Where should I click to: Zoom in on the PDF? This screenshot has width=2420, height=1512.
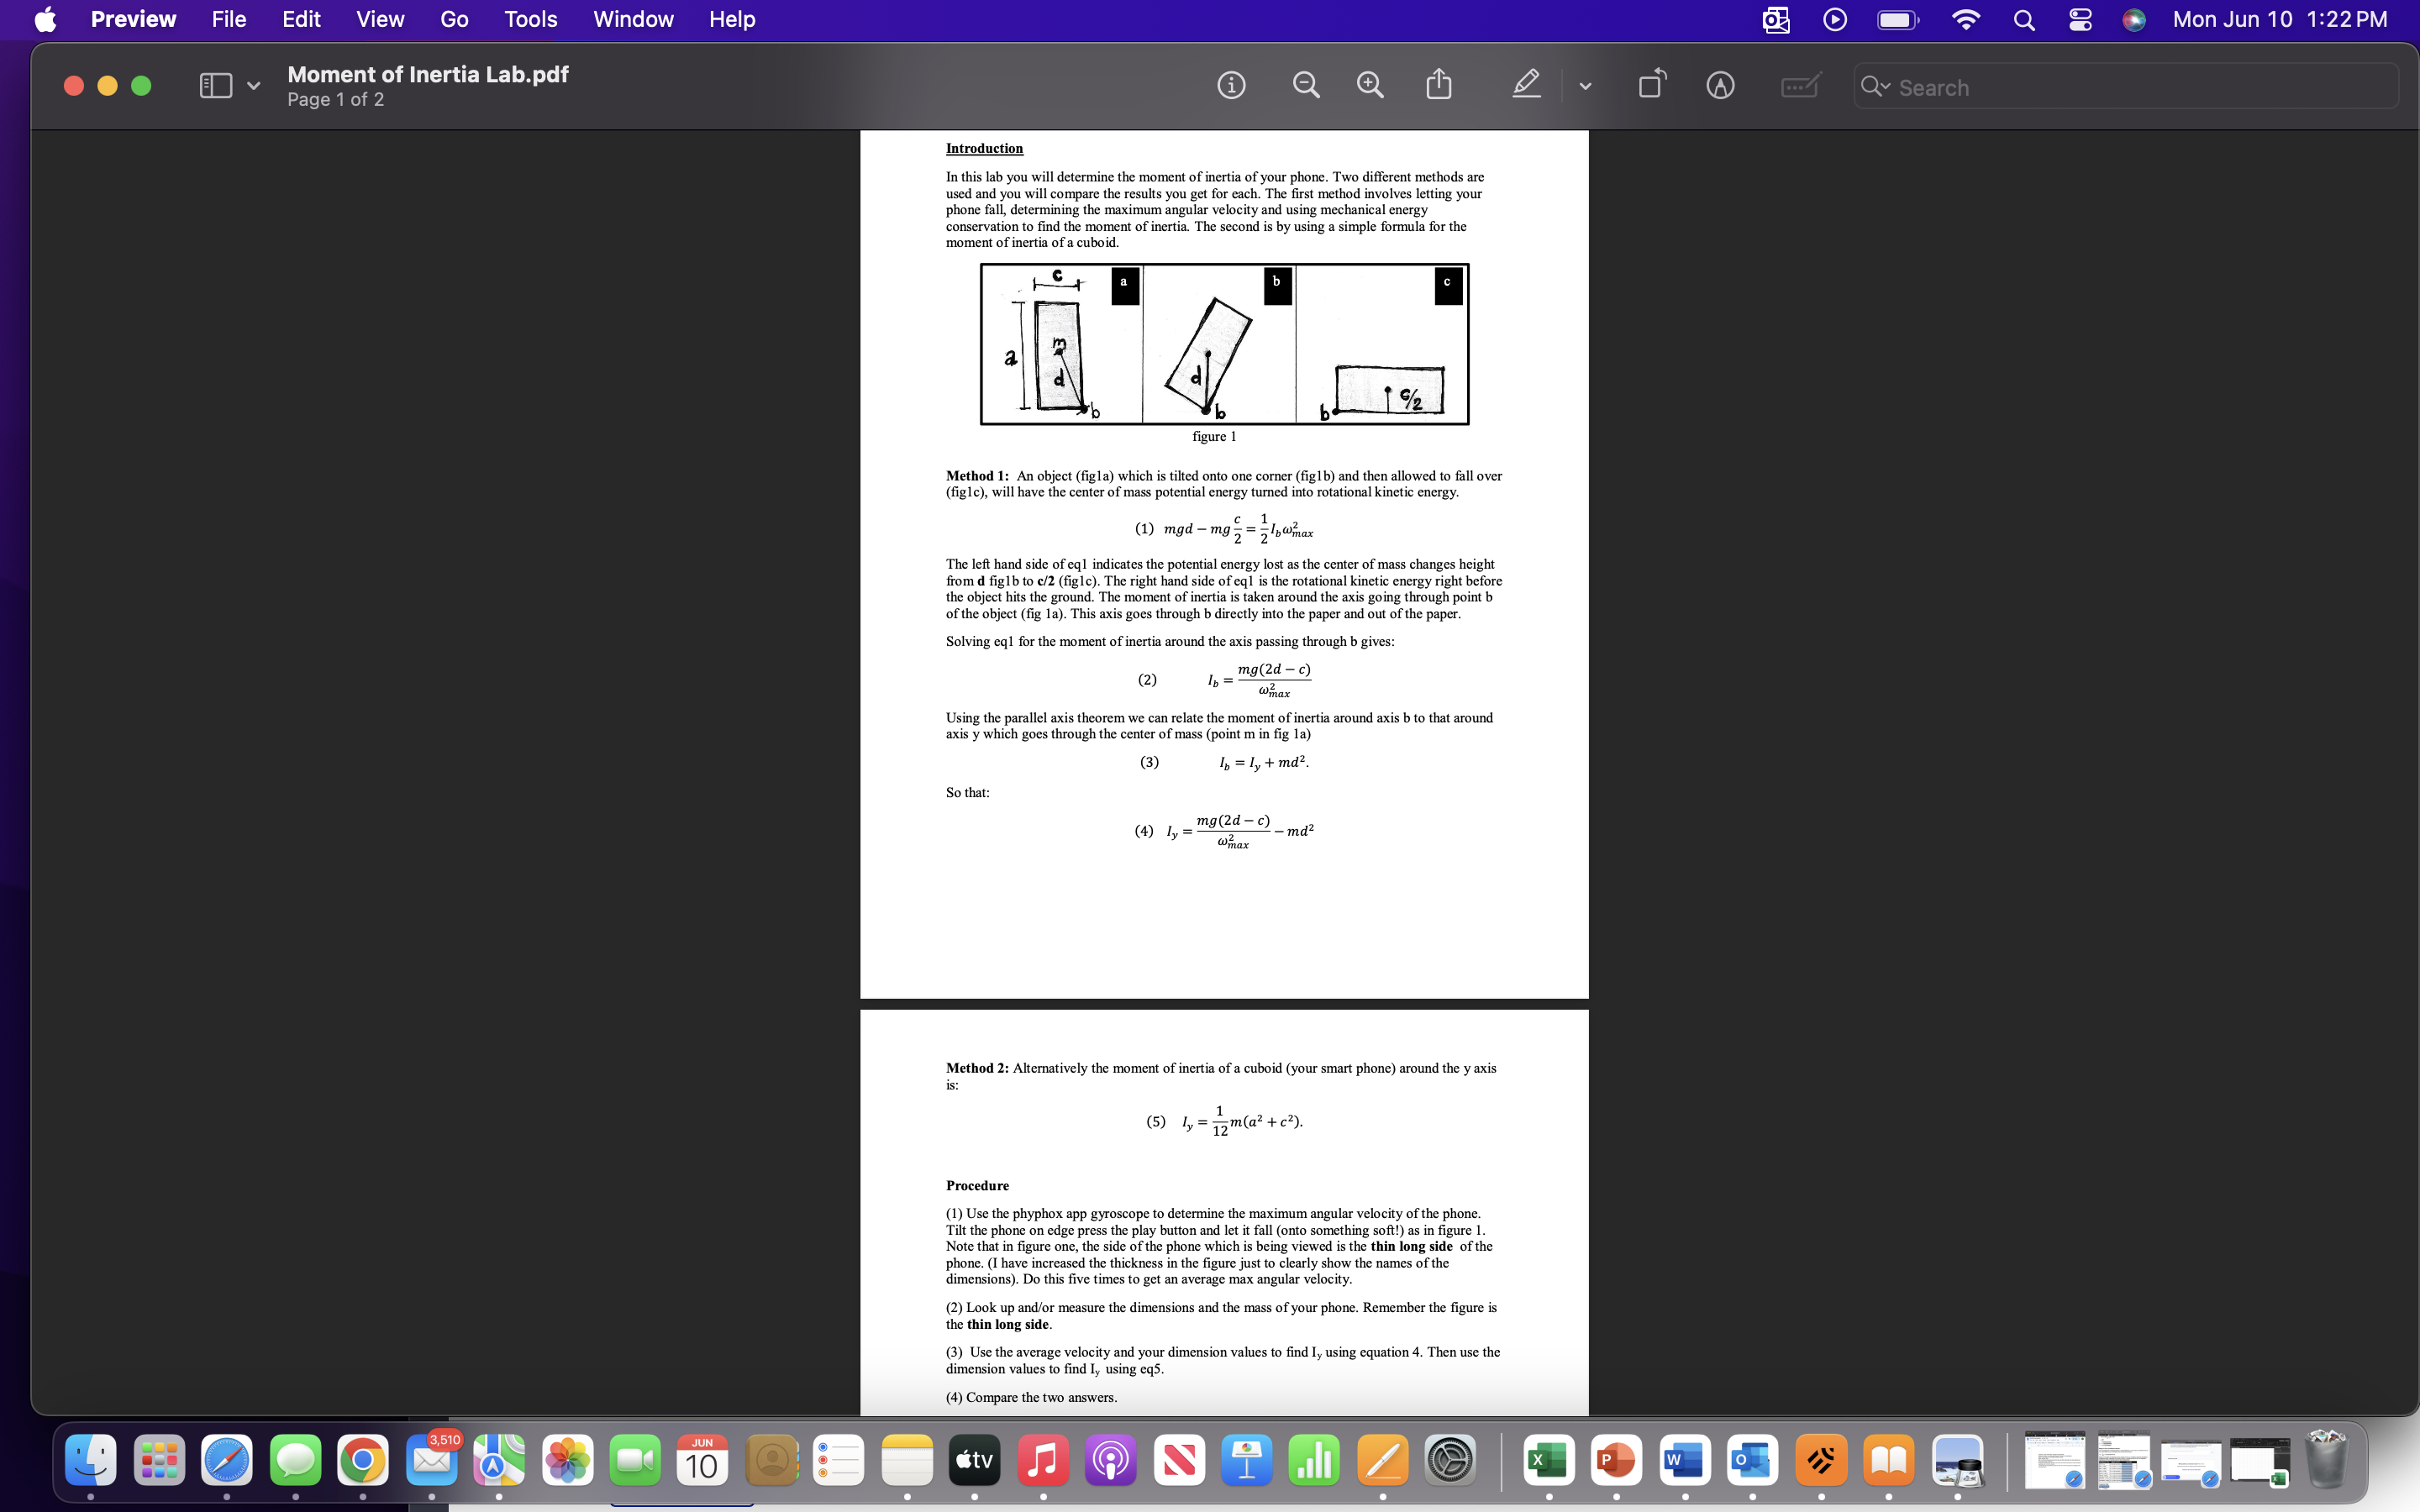(x=1369, y=85)
